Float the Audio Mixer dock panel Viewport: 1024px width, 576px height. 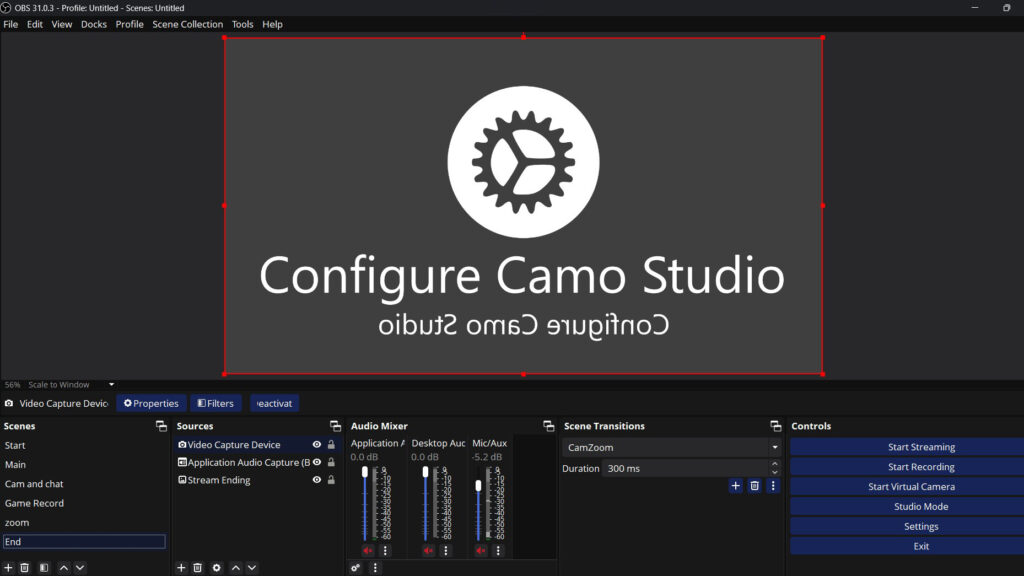tap(549, 426)
